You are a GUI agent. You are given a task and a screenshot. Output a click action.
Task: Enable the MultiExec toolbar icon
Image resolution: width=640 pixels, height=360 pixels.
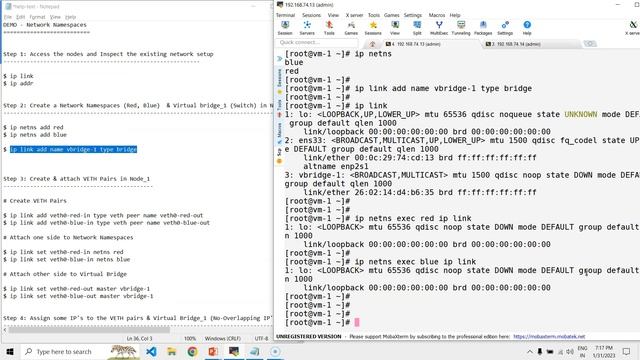tap(439, 28)
